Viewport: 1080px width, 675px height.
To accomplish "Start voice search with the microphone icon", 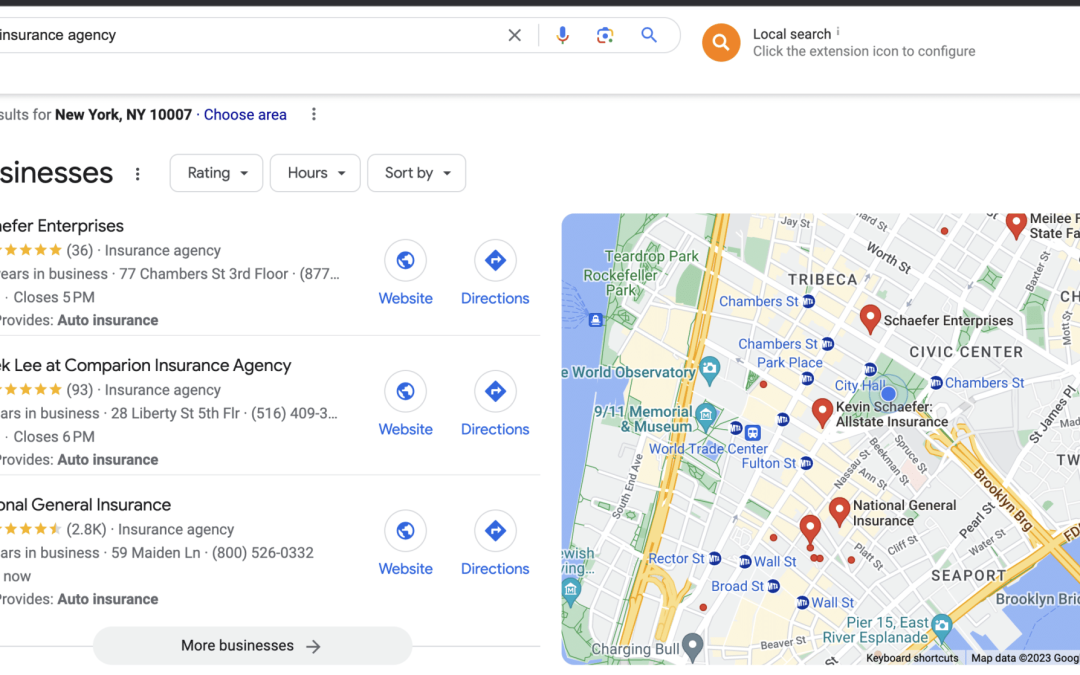I will pos(562,35).
